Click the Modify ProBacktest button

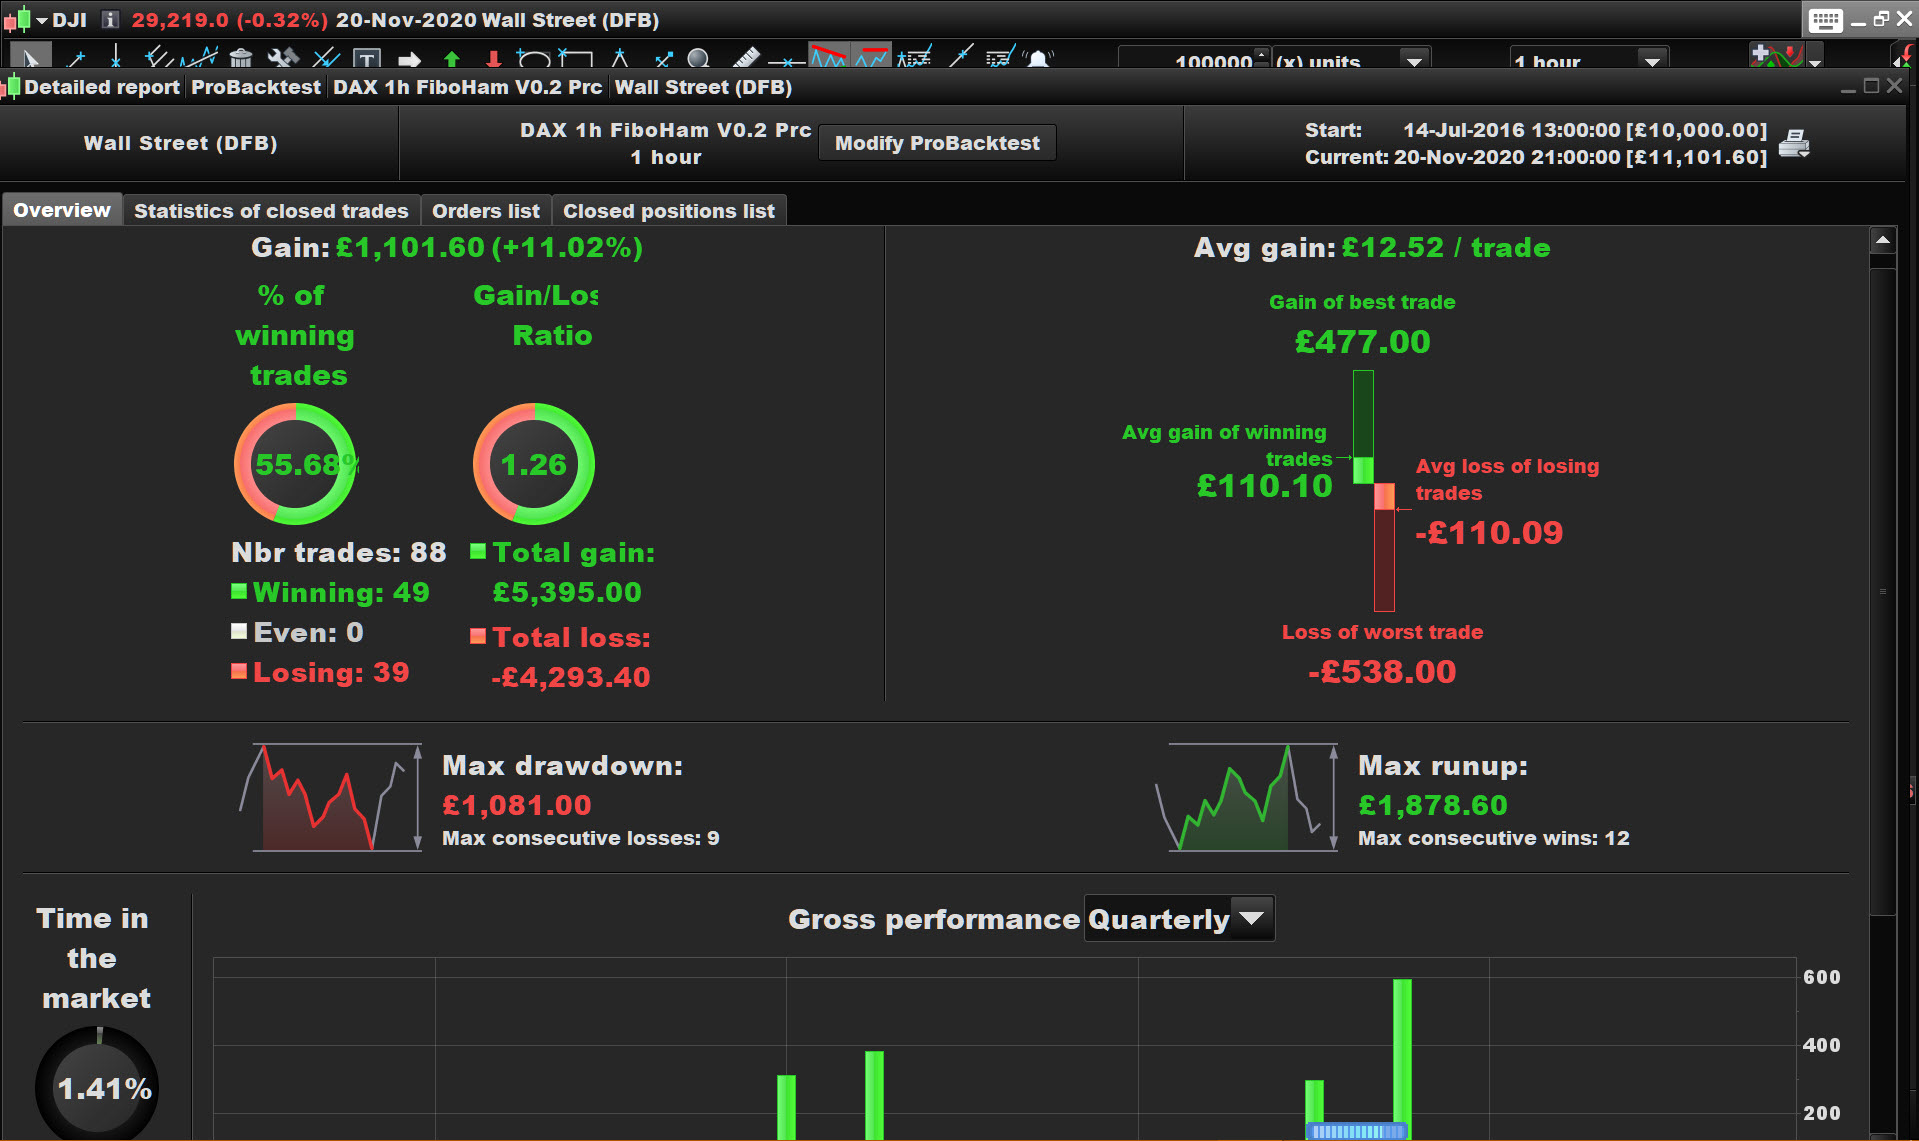(x=937, y=143)
